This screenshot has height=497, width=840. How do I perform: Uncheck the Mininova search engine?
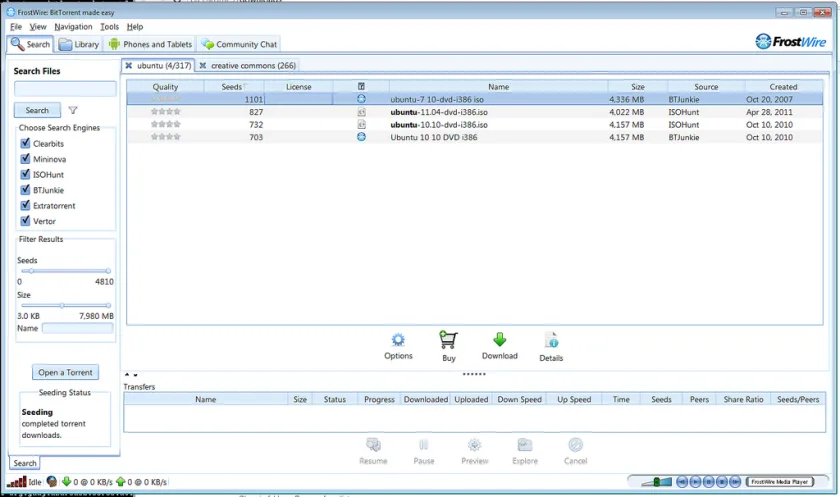(25, 159)
